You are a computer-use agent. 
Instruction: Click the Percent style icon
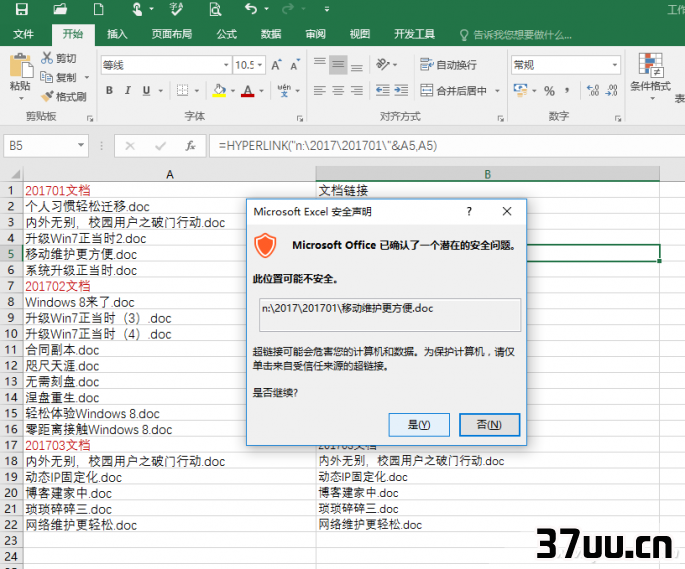pos(549,91)
